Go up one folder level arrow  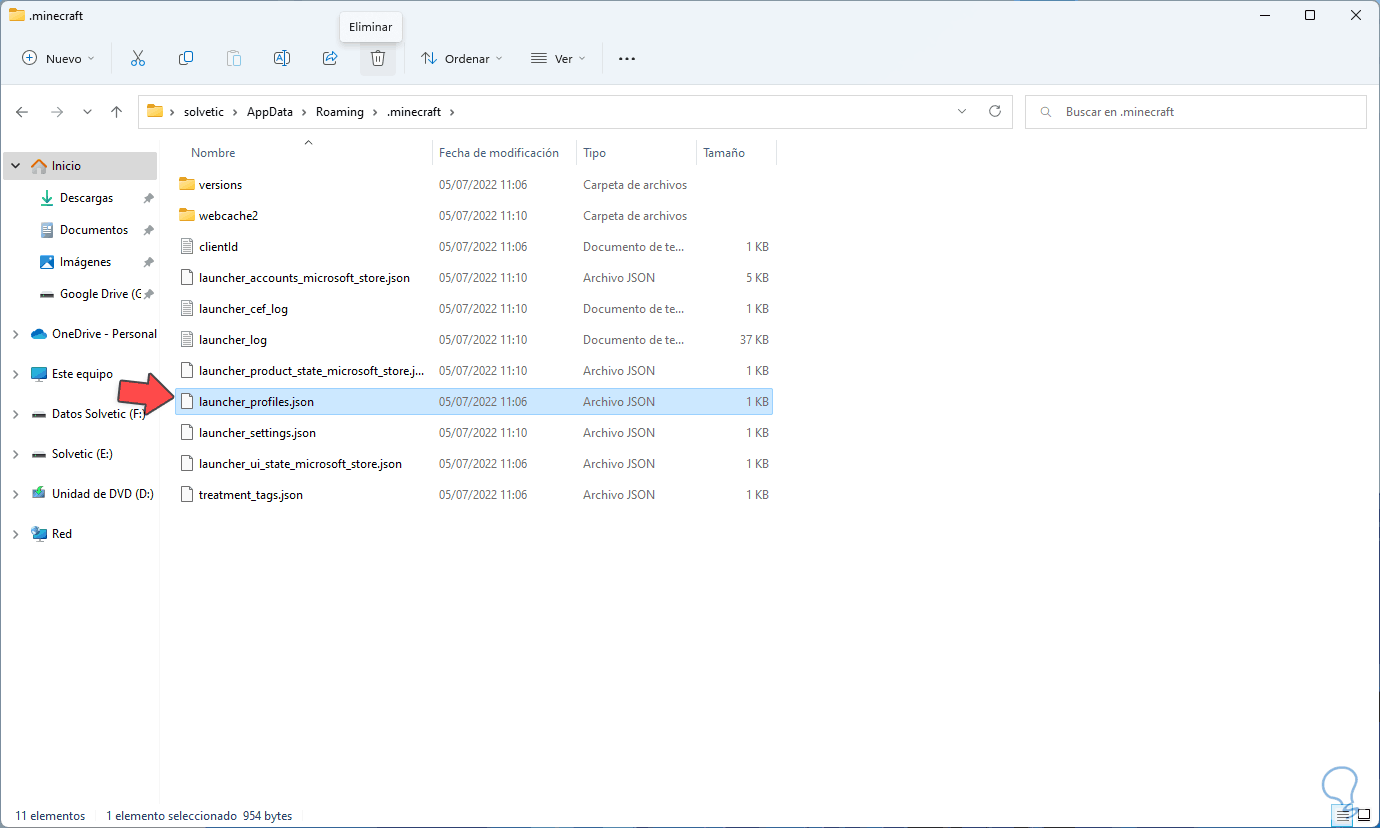pyautogui.click(x=117, y=112)
